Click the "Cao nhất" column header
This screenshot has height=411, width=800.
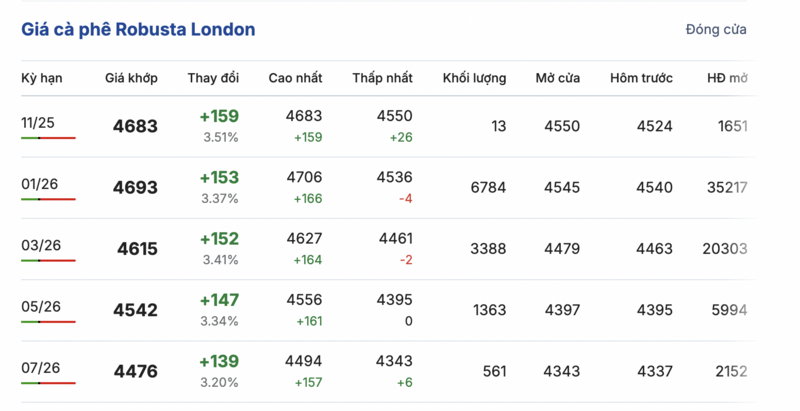point(295,78)
